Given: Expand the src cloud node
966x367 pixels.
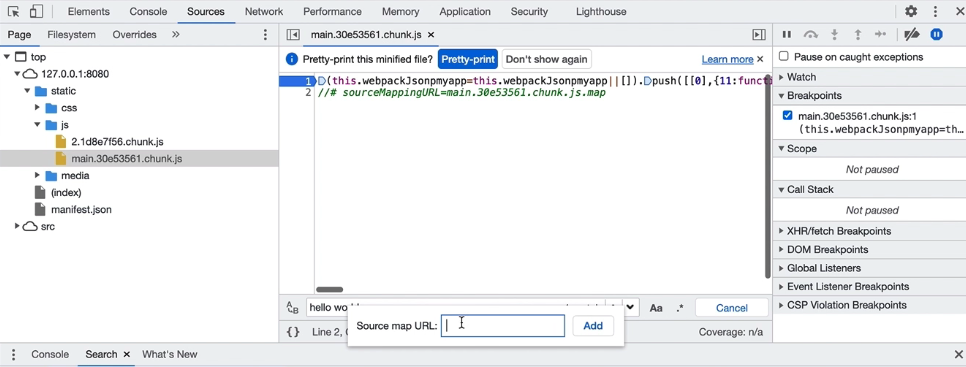Looking at the screenshot, I should (17, 226).
